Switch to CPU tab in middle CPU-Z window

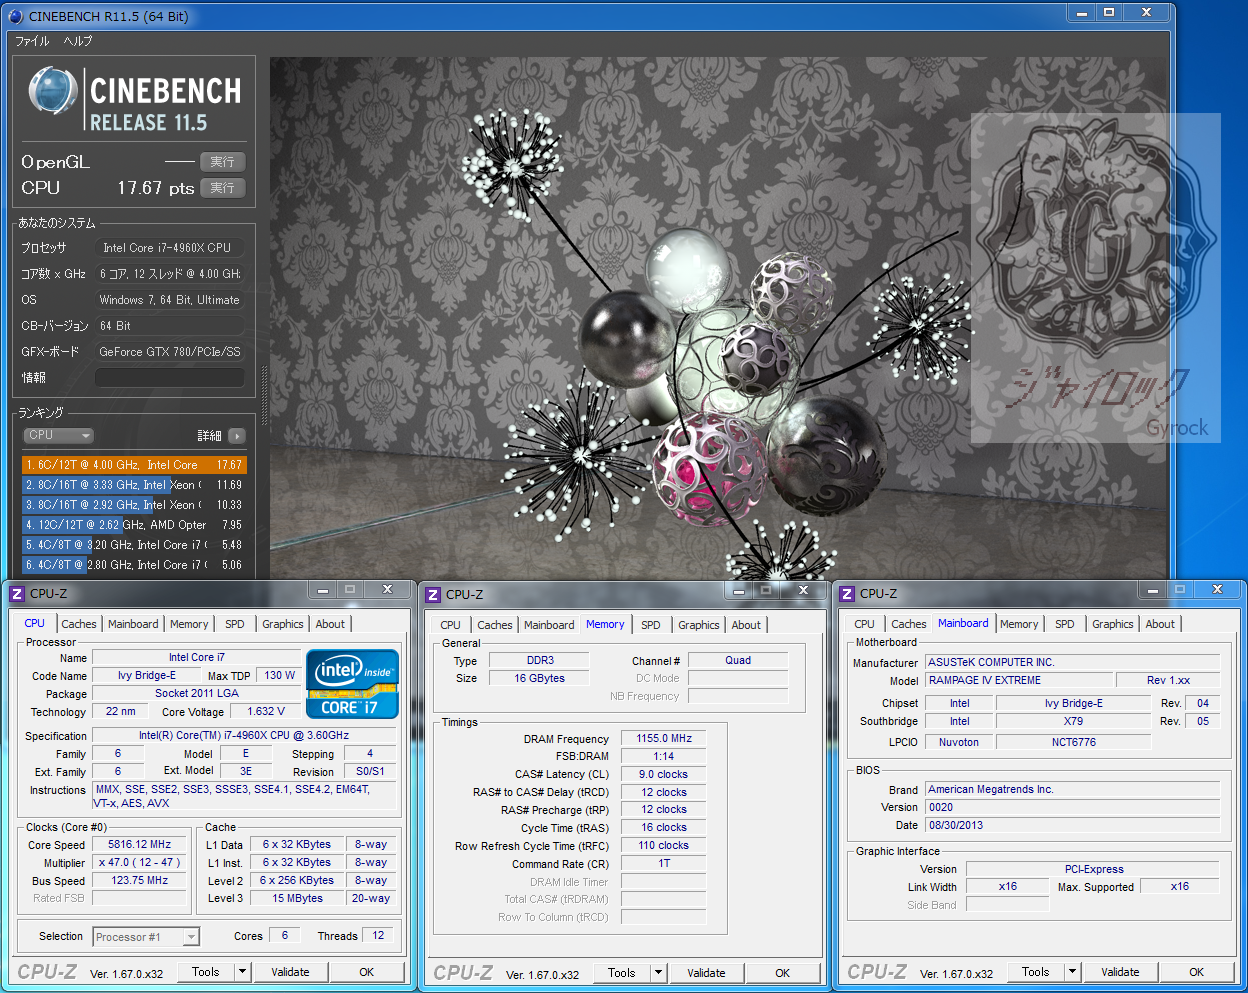point(451,625)
